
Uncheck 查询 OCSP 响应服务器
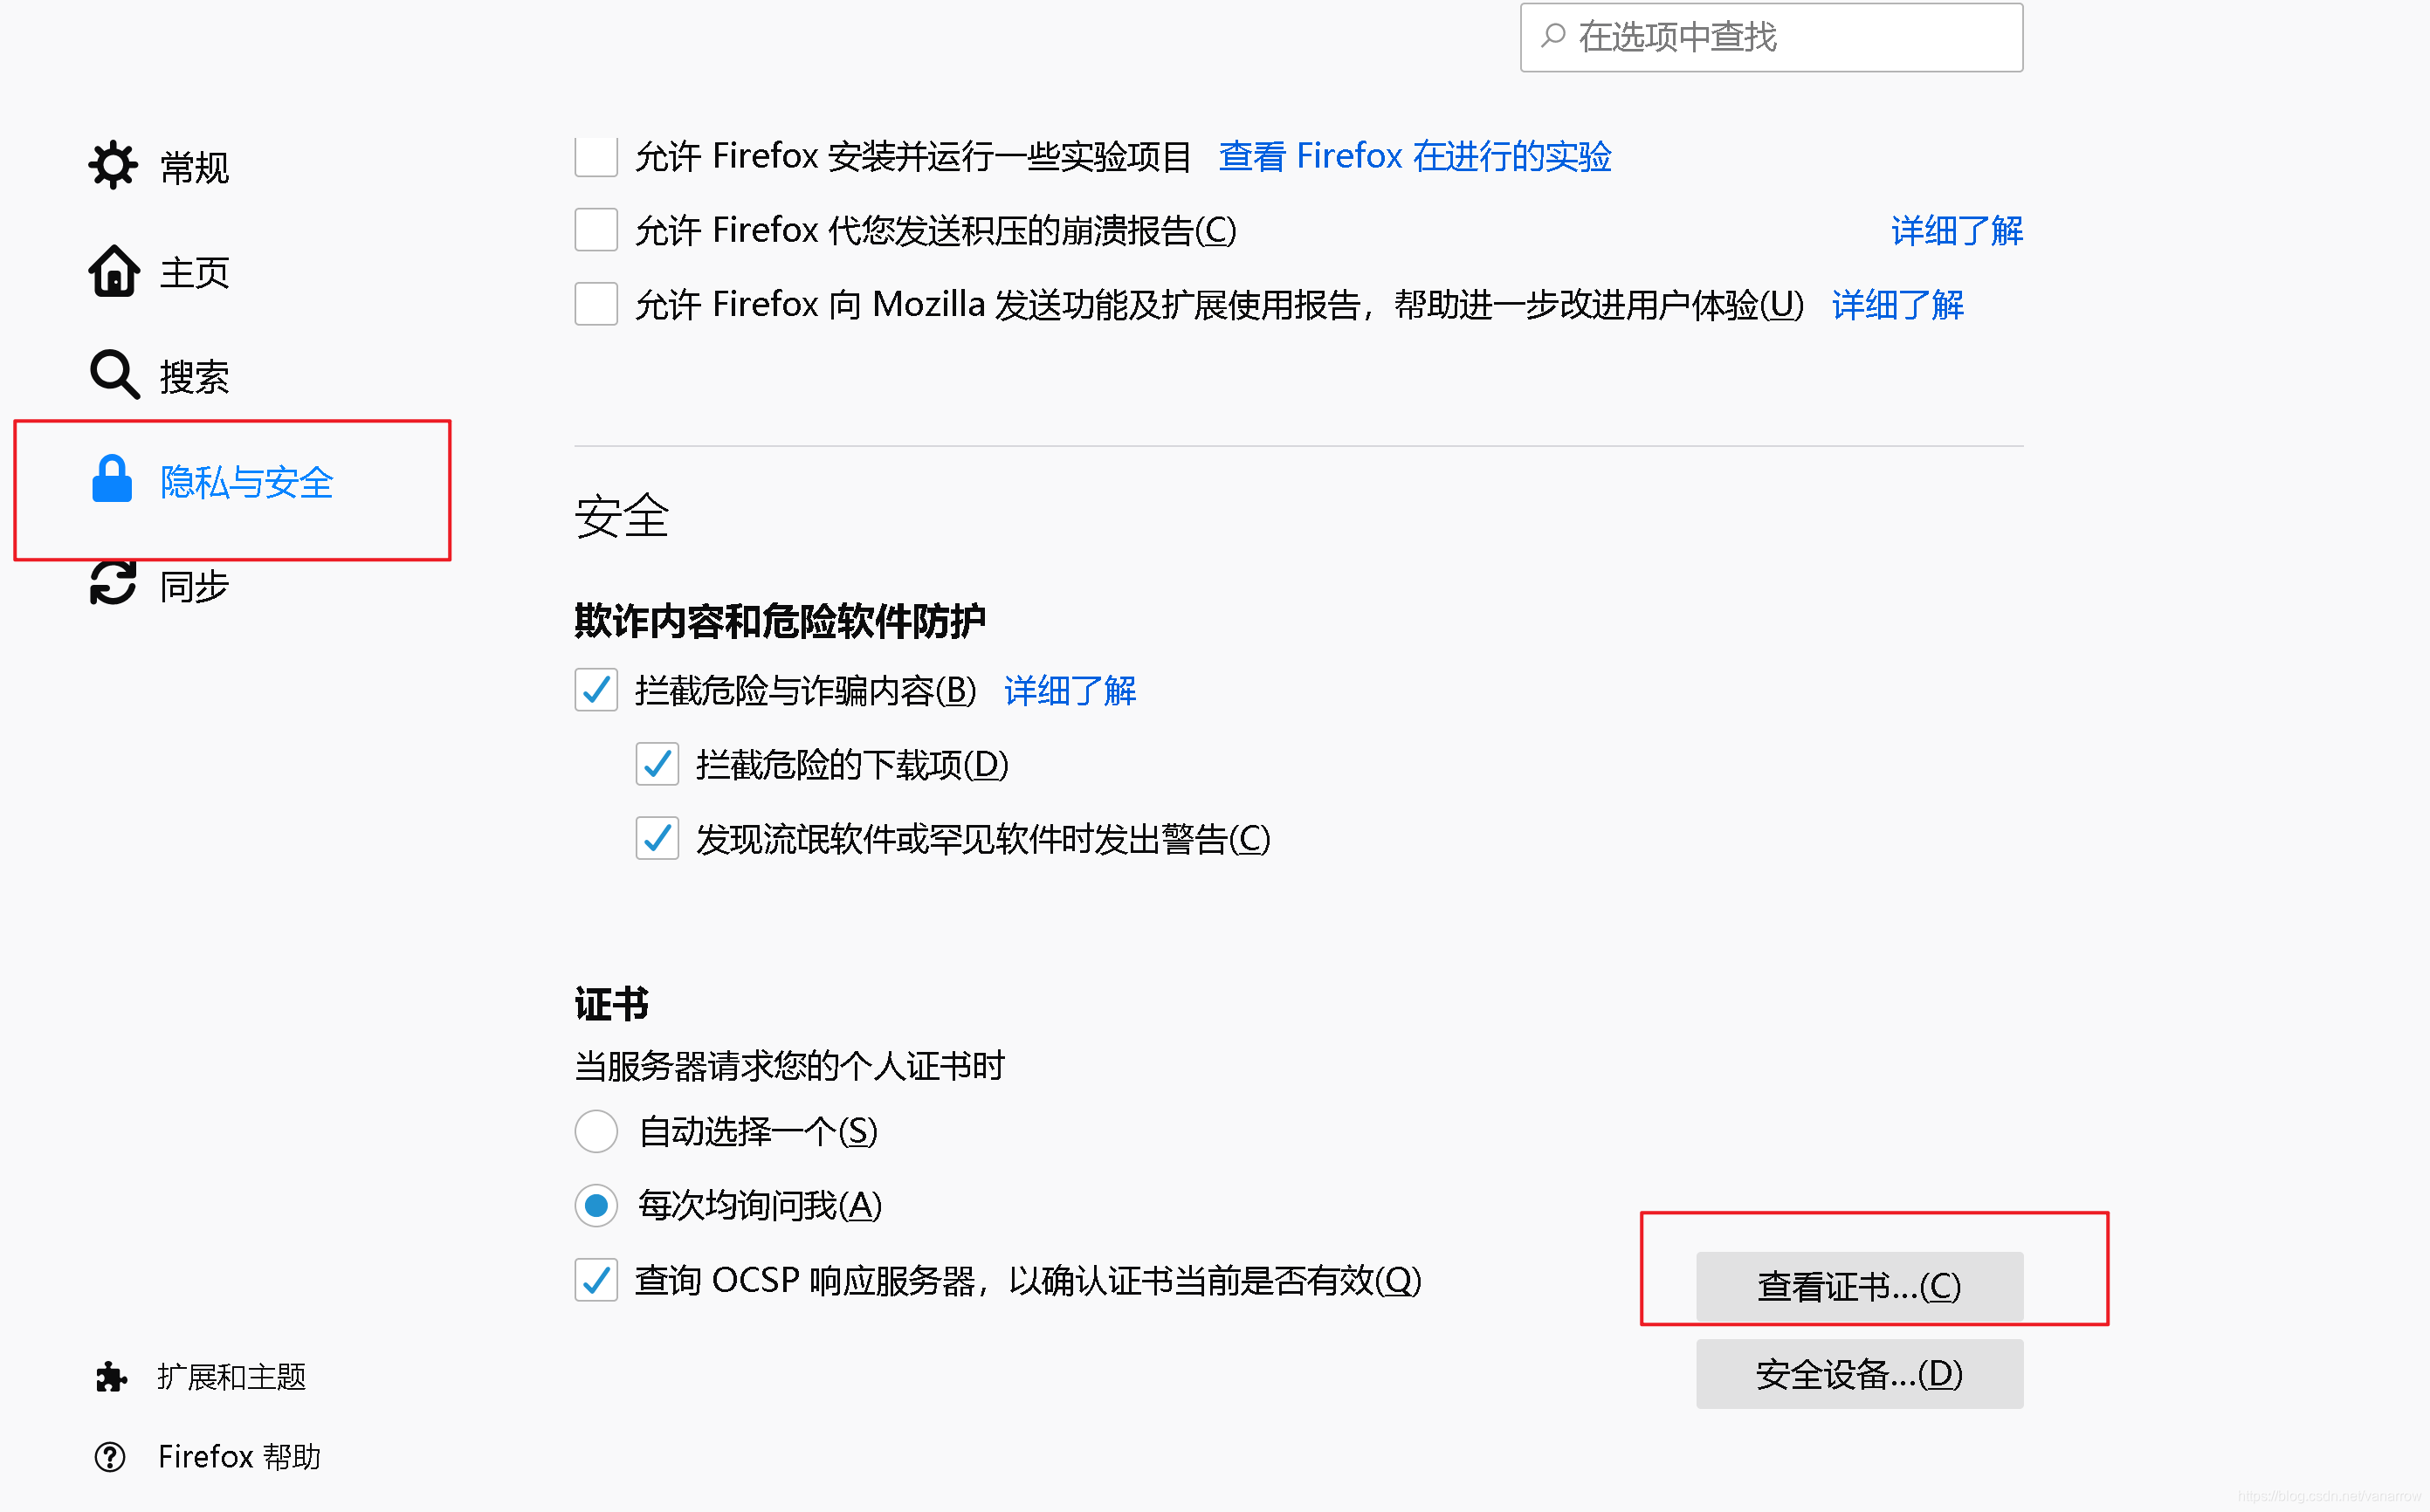(596, 1281)
